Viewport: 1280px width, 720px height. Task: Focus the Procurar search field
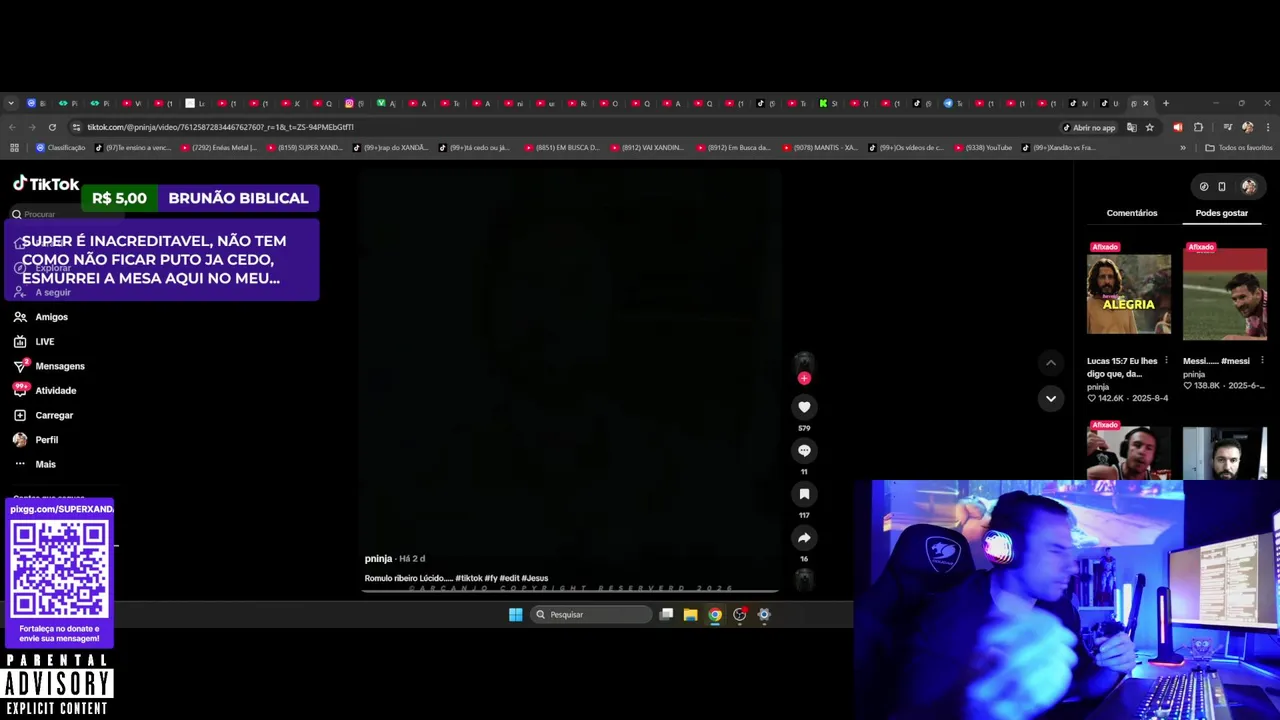click(x=65, y=214)
